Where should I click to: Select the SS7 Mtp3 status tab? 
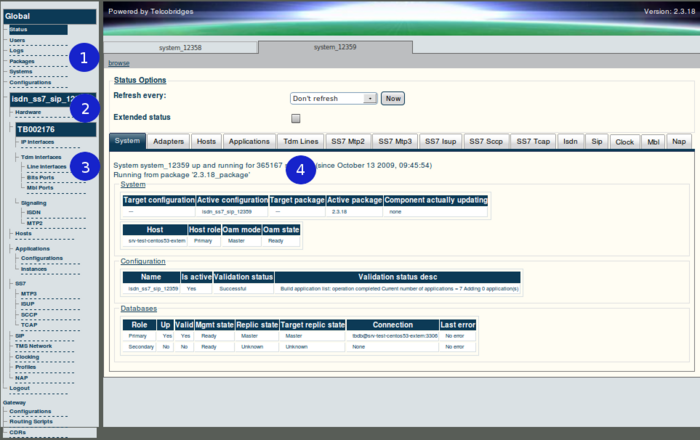[395, 141]
